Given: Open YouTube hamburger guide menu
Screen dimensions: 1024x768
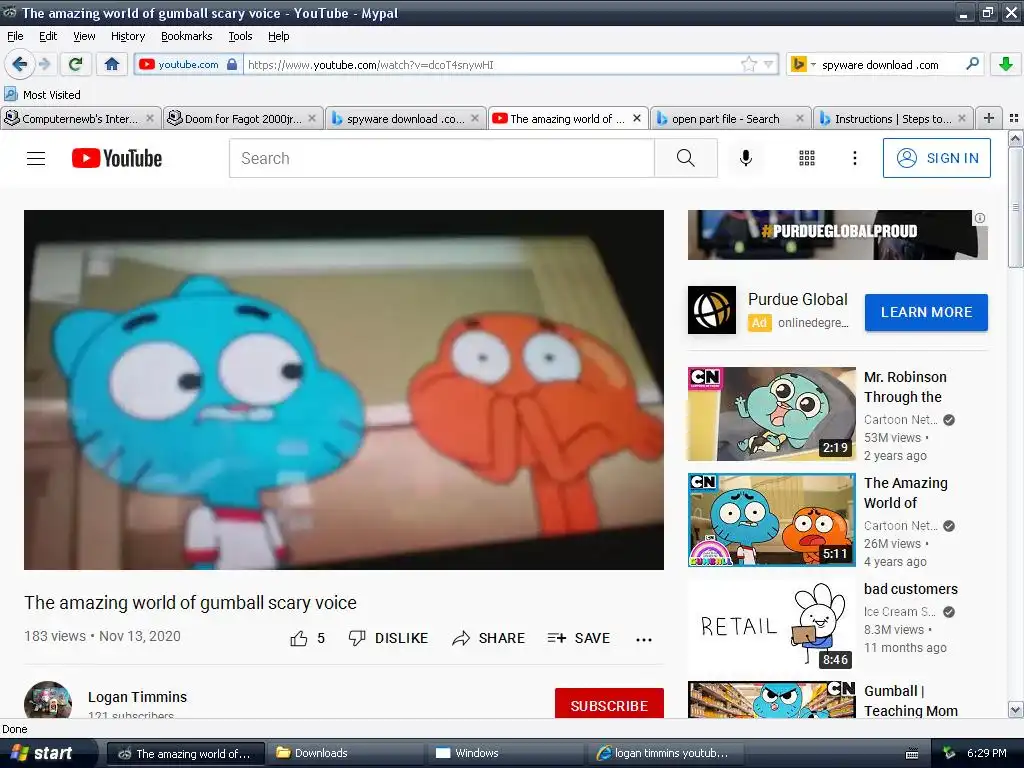Looking at the screenshot, I should 36,158.
